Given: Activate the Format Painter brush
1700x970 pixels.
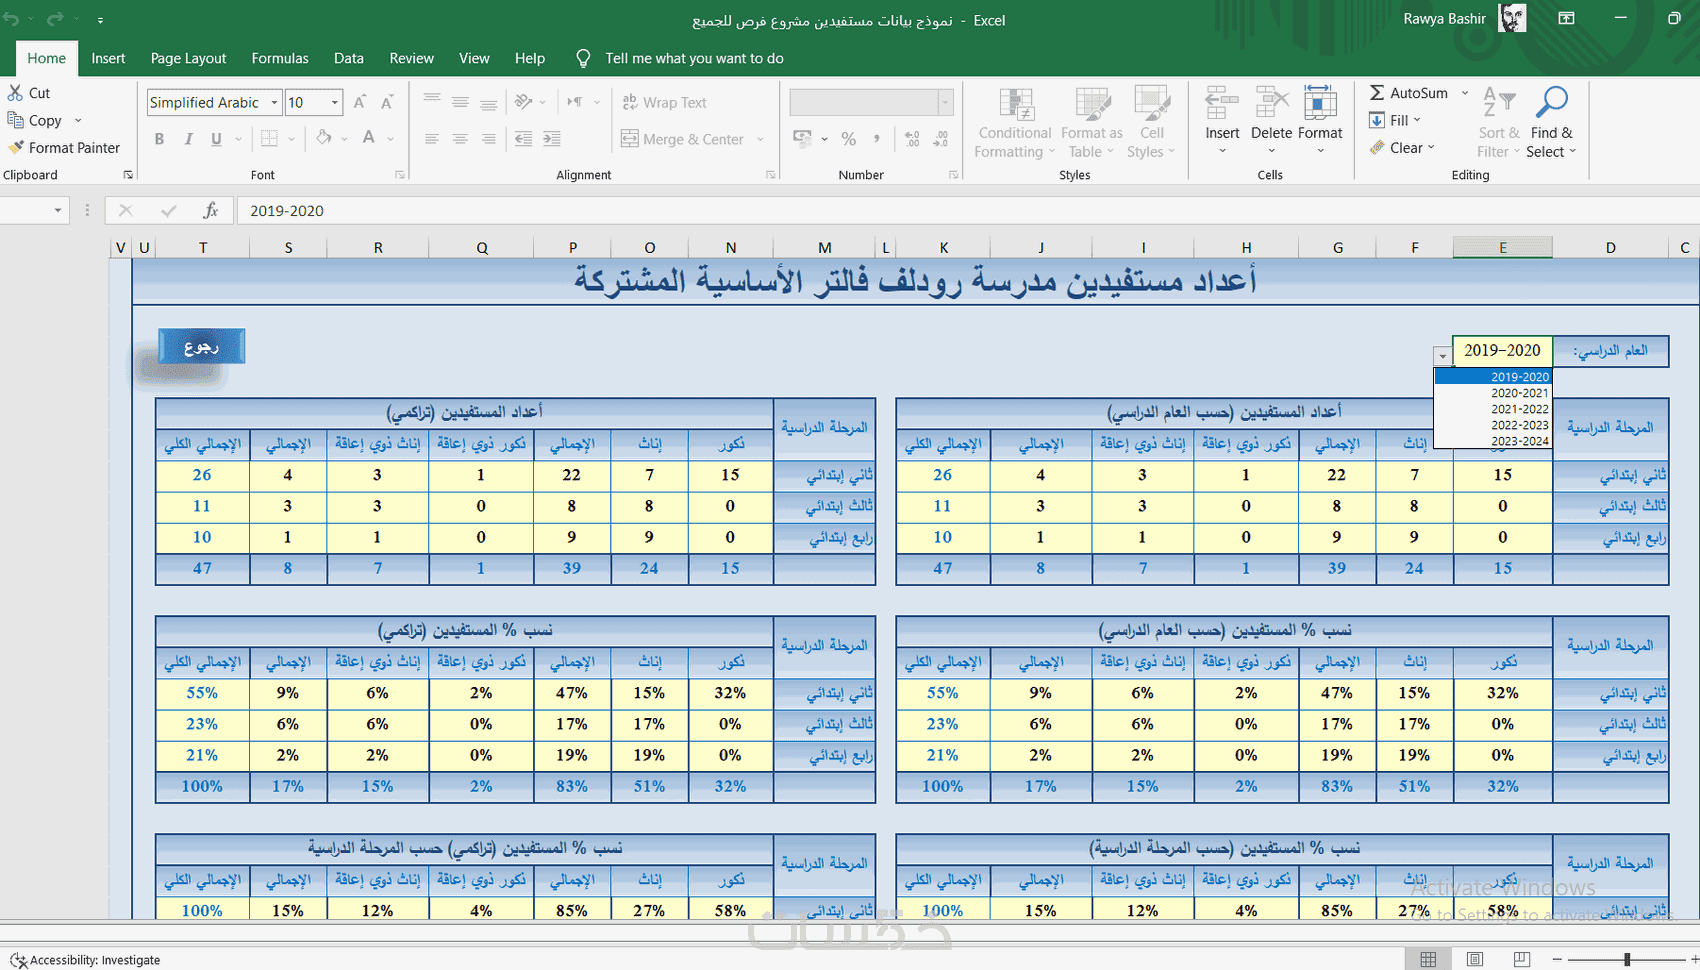Looking at the screenshot, I should (x=15, y=147).
